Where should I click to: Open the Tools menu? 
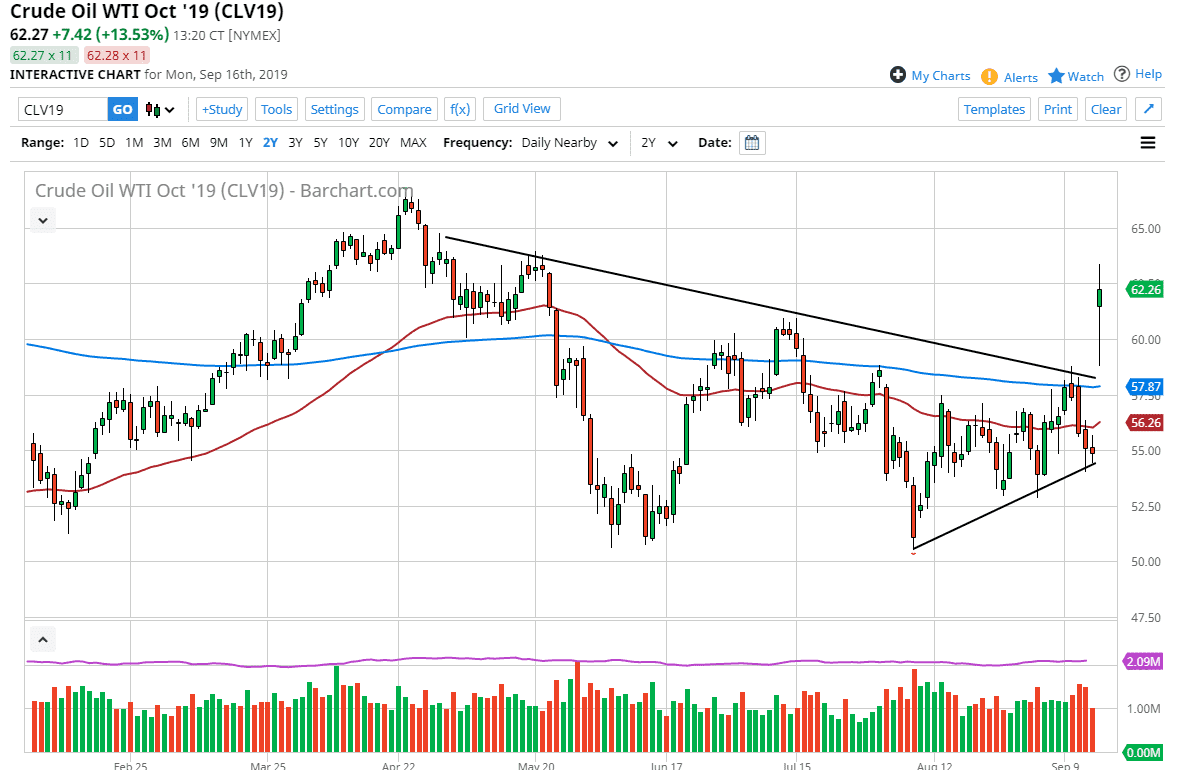276,108
